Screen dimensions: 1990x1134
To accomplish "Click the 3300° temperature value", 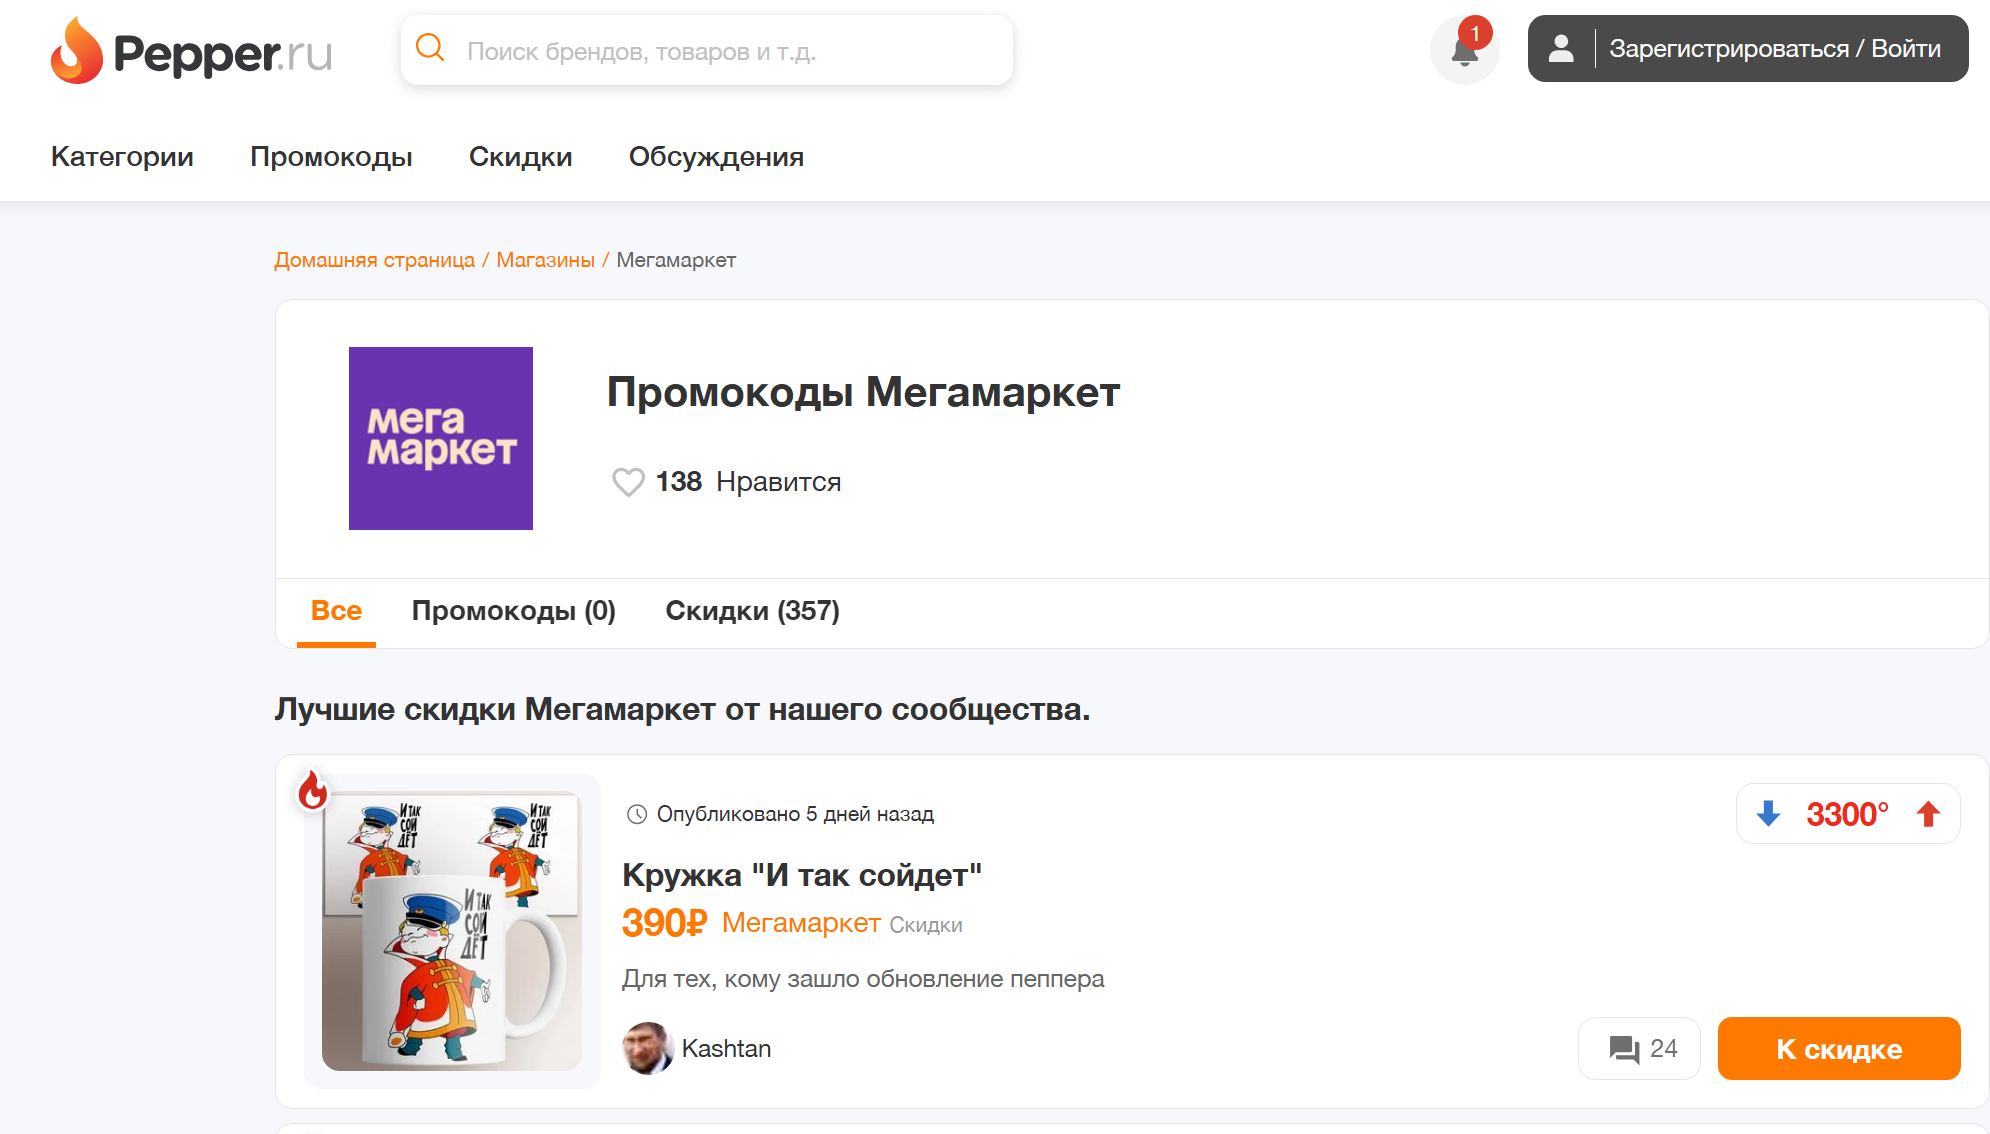I will 1847,814.
